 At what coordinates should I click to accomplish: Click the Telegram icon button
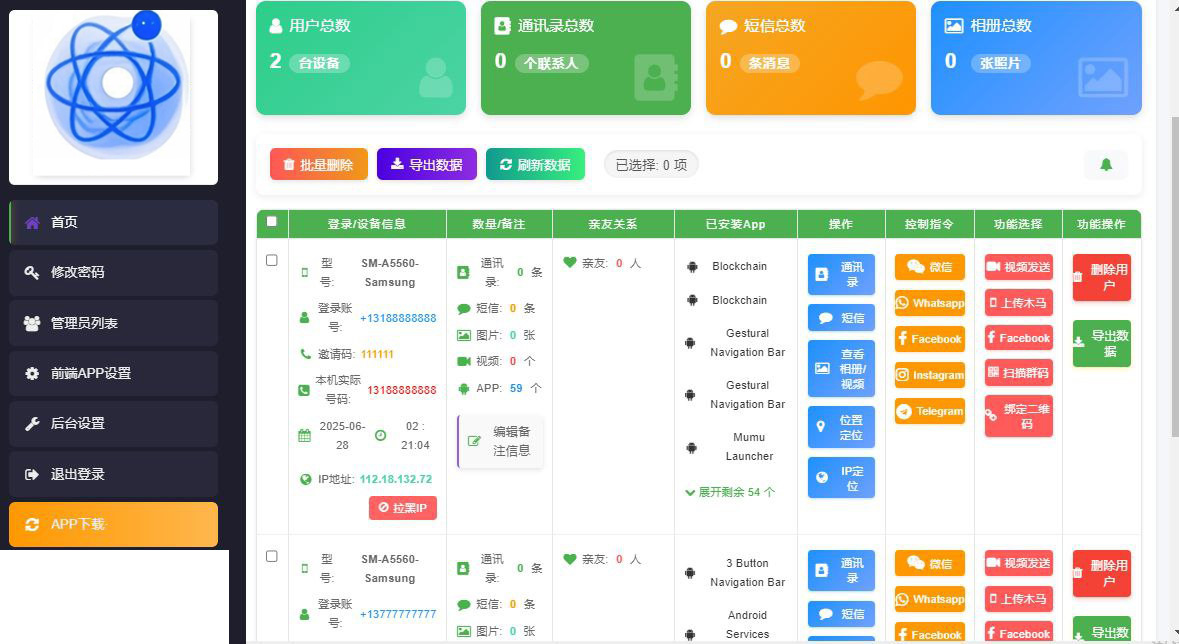pos(904,411)
